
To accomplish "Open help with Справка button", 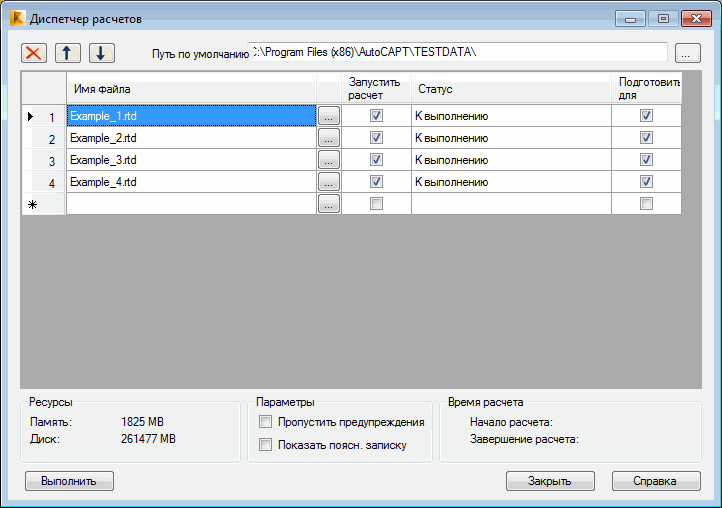I will point(656,481).
